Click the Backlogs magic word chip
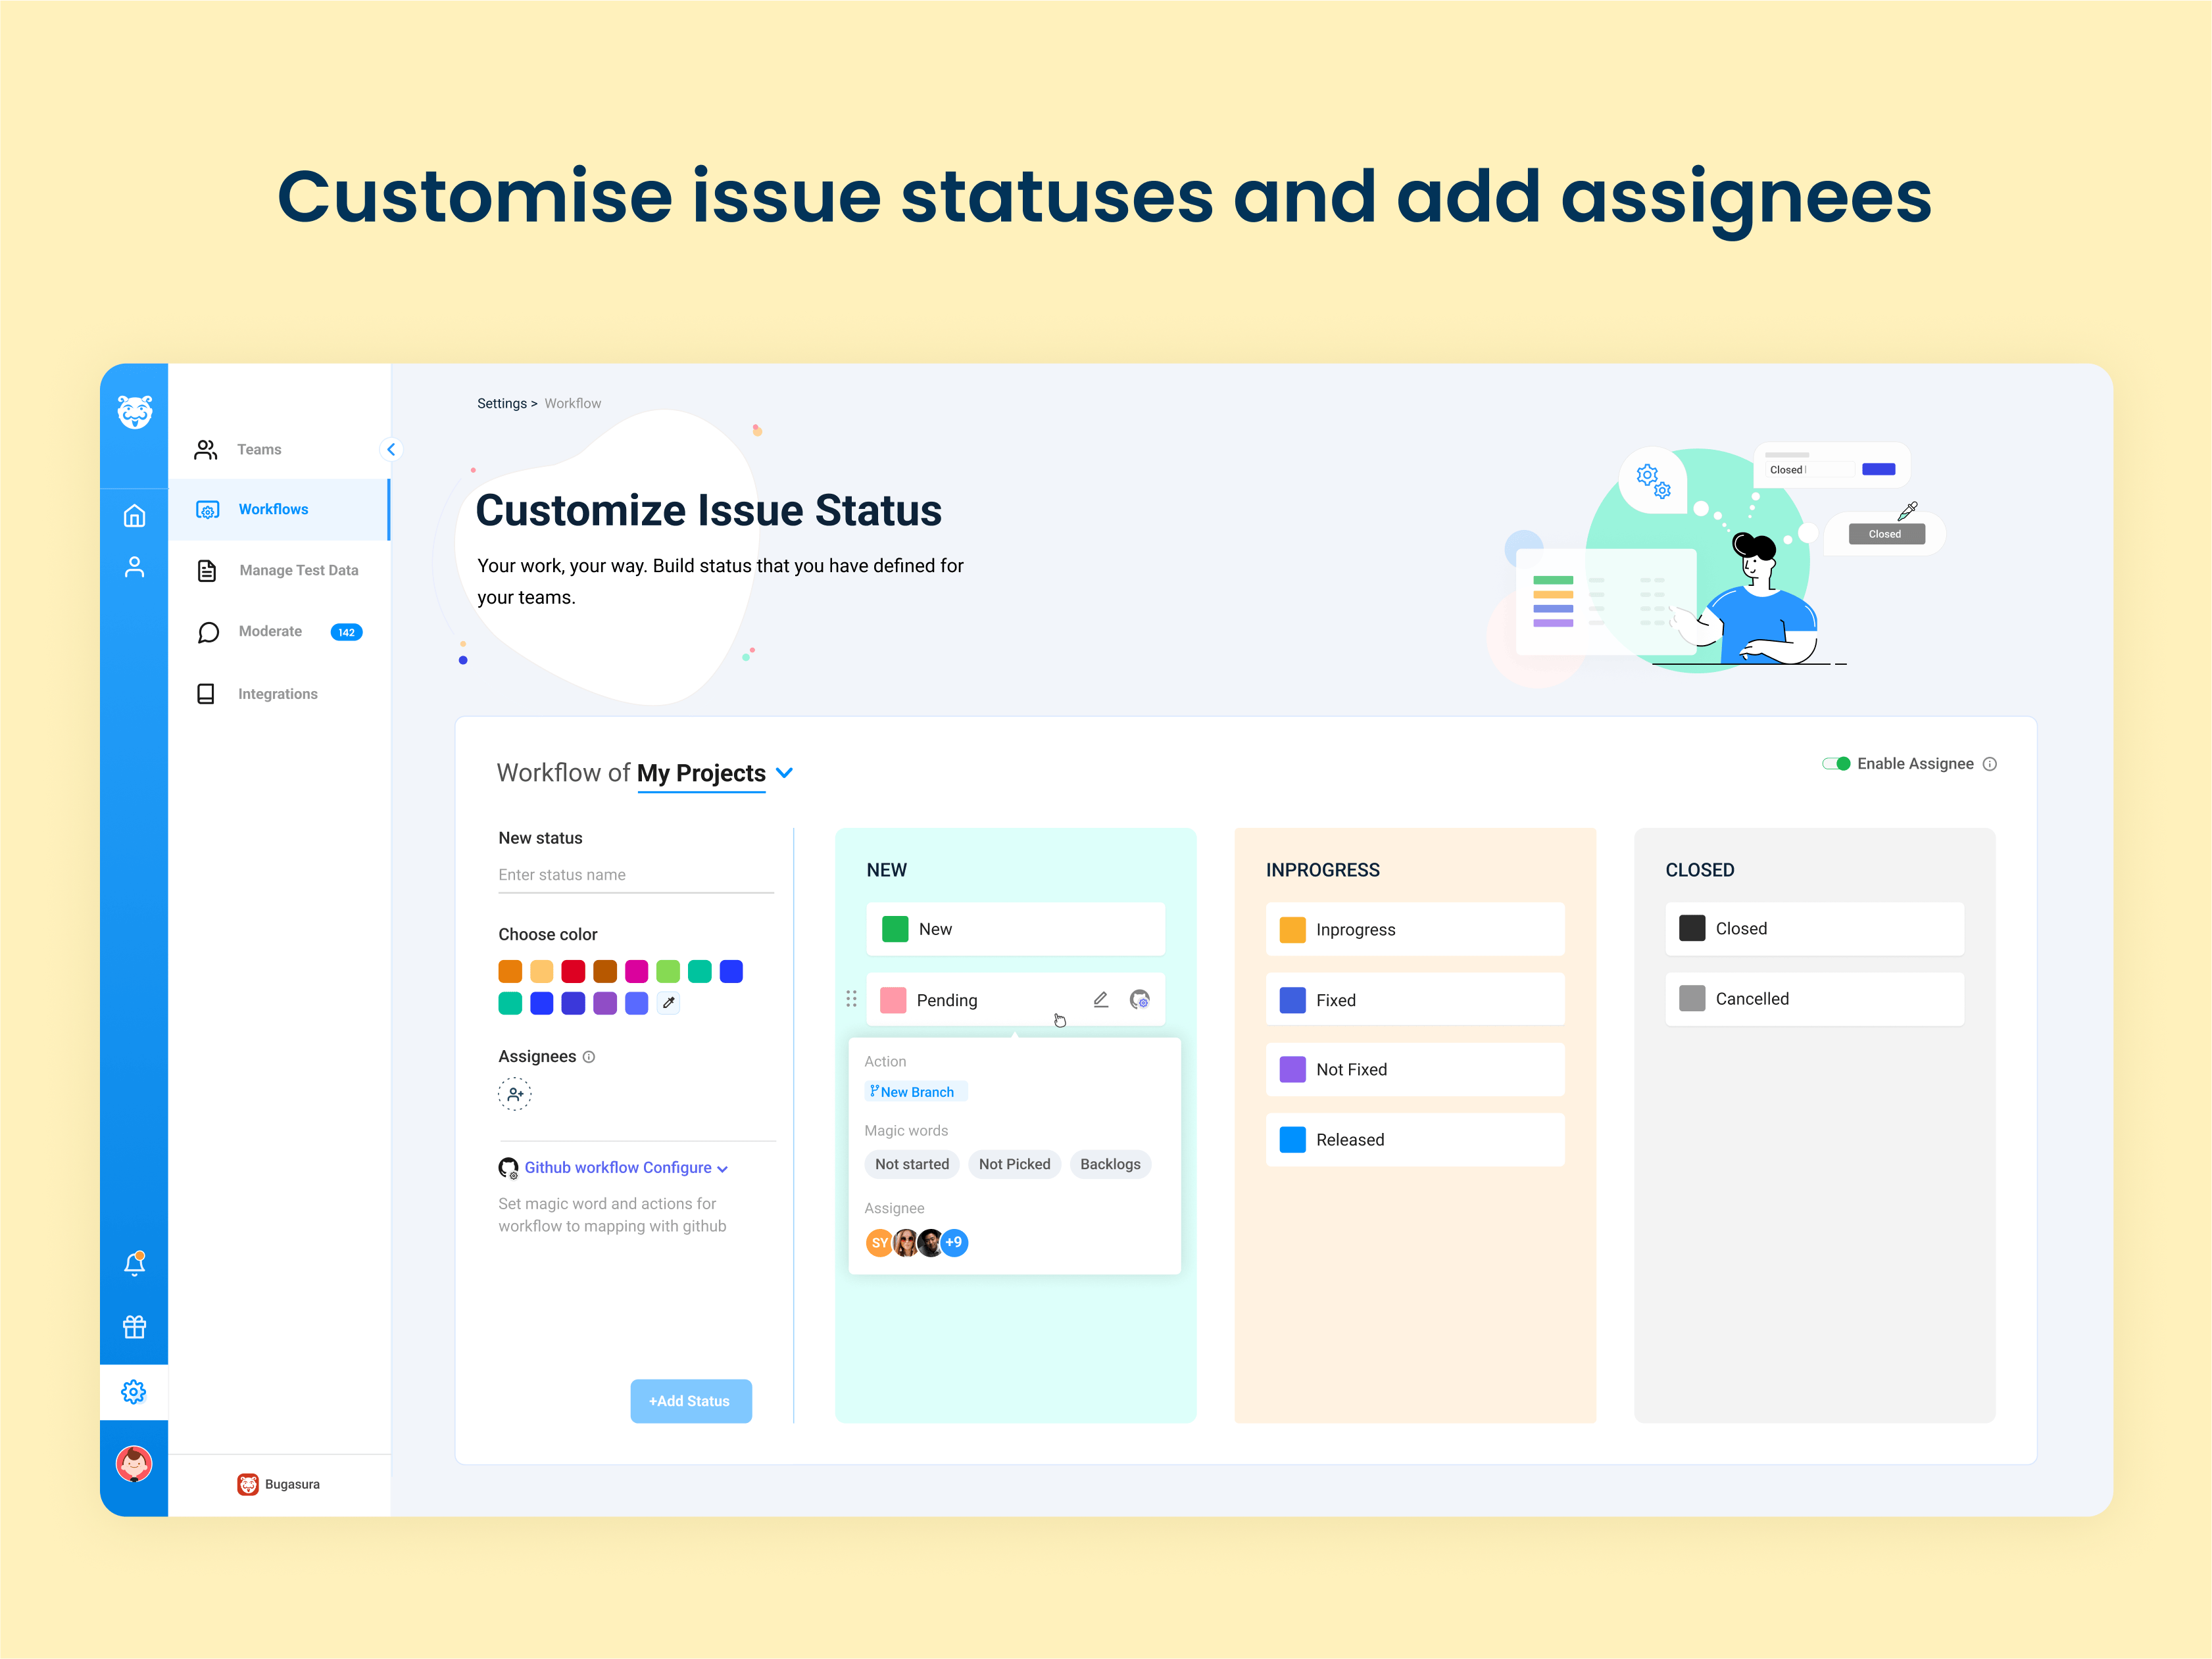The width and height of the screenshot is (2212, 1659). [1110, 1164]
